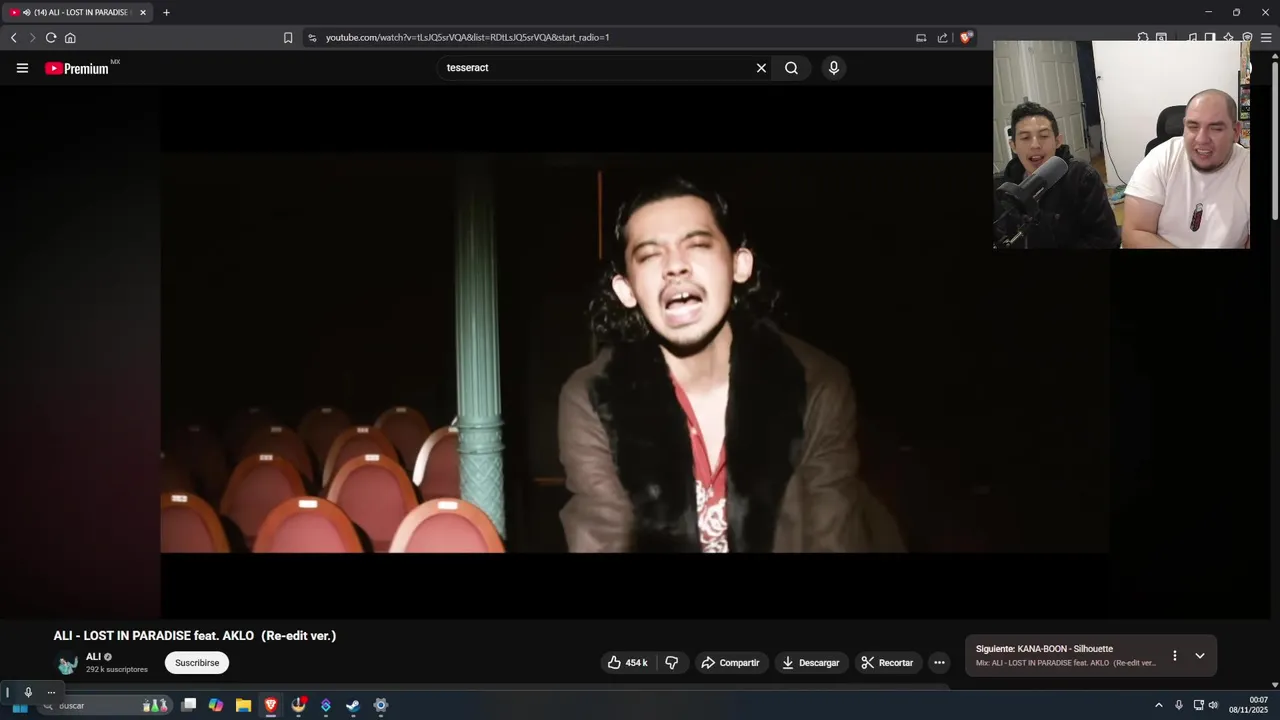The width and height of the screenshot is (1280, 720).
Task: Open Settings gear on taskbar
Action: [x=380, y=706]
